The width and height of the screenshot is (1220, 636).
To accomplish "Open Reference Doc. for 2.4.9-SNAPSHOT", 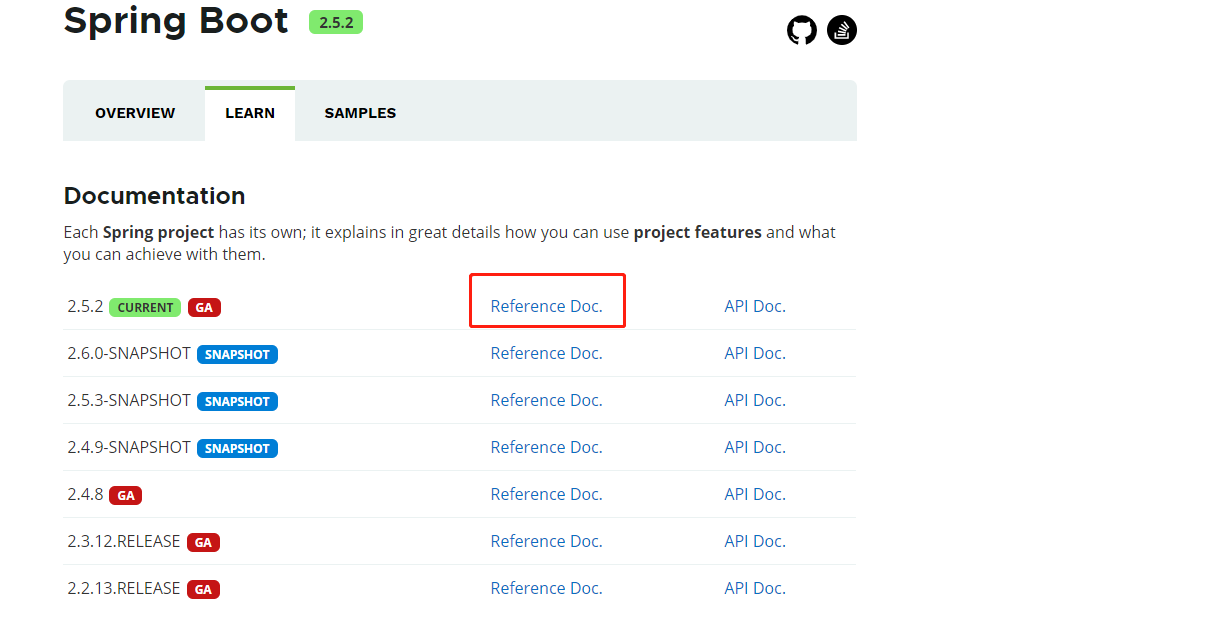I will point(546,447).
